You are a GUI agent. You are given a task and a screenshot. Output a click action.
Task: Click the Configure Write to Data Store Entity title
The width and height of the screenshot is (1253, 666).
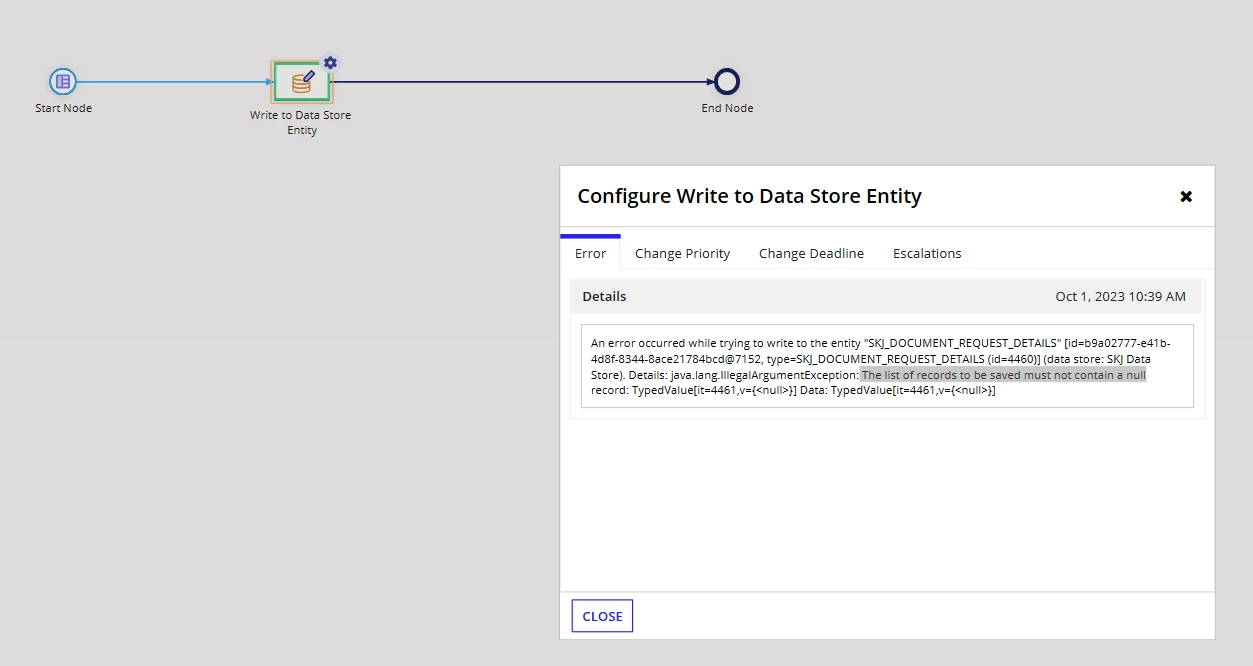click(749, 196)
